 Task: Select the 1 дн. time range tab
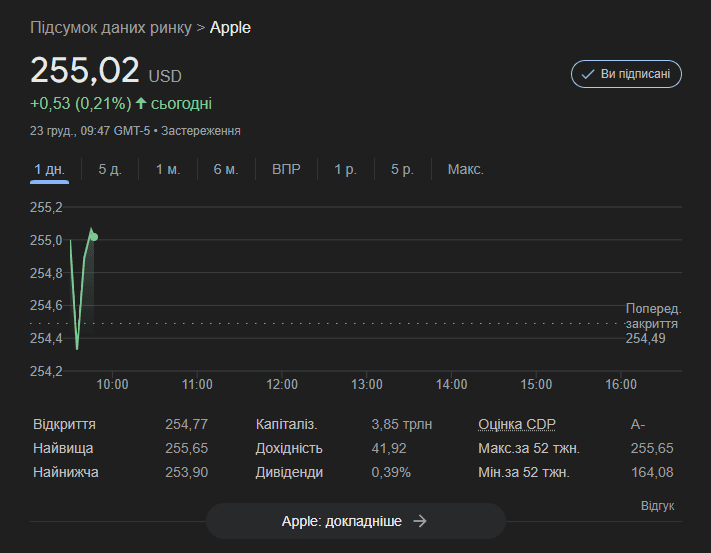tap(49, 170)
